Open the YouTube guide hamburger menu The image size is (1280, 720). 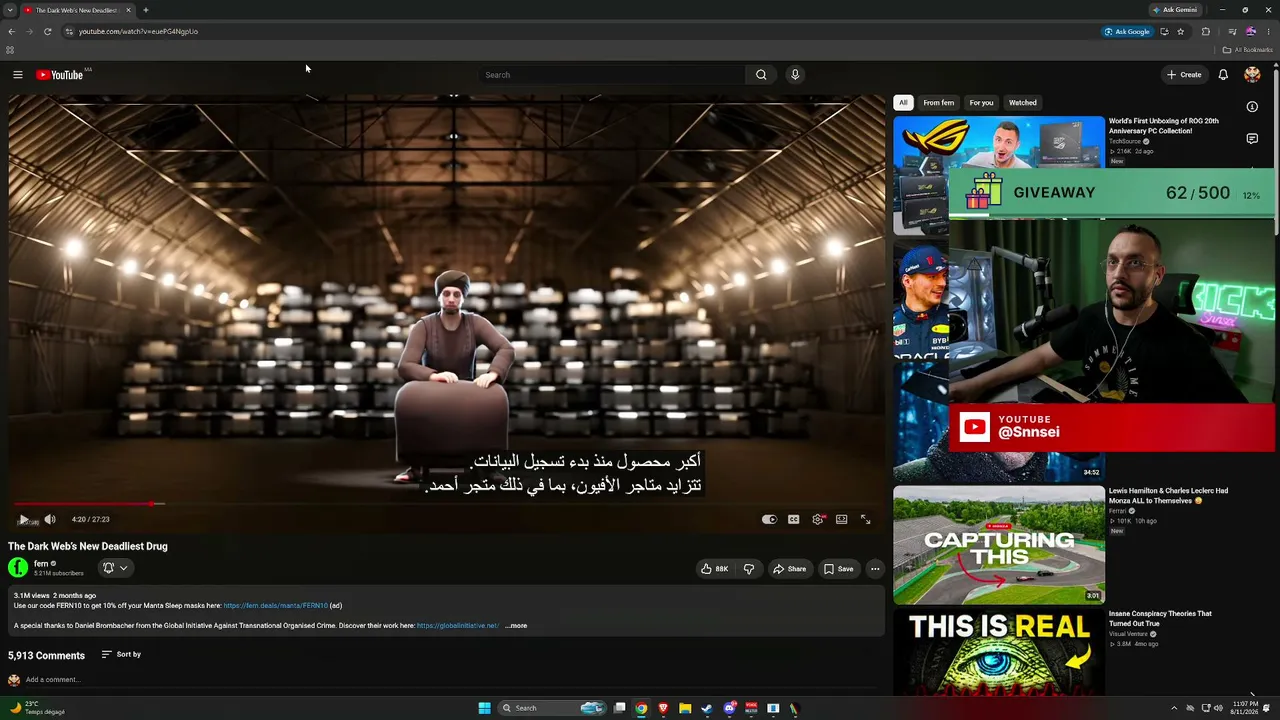[17, 75]
